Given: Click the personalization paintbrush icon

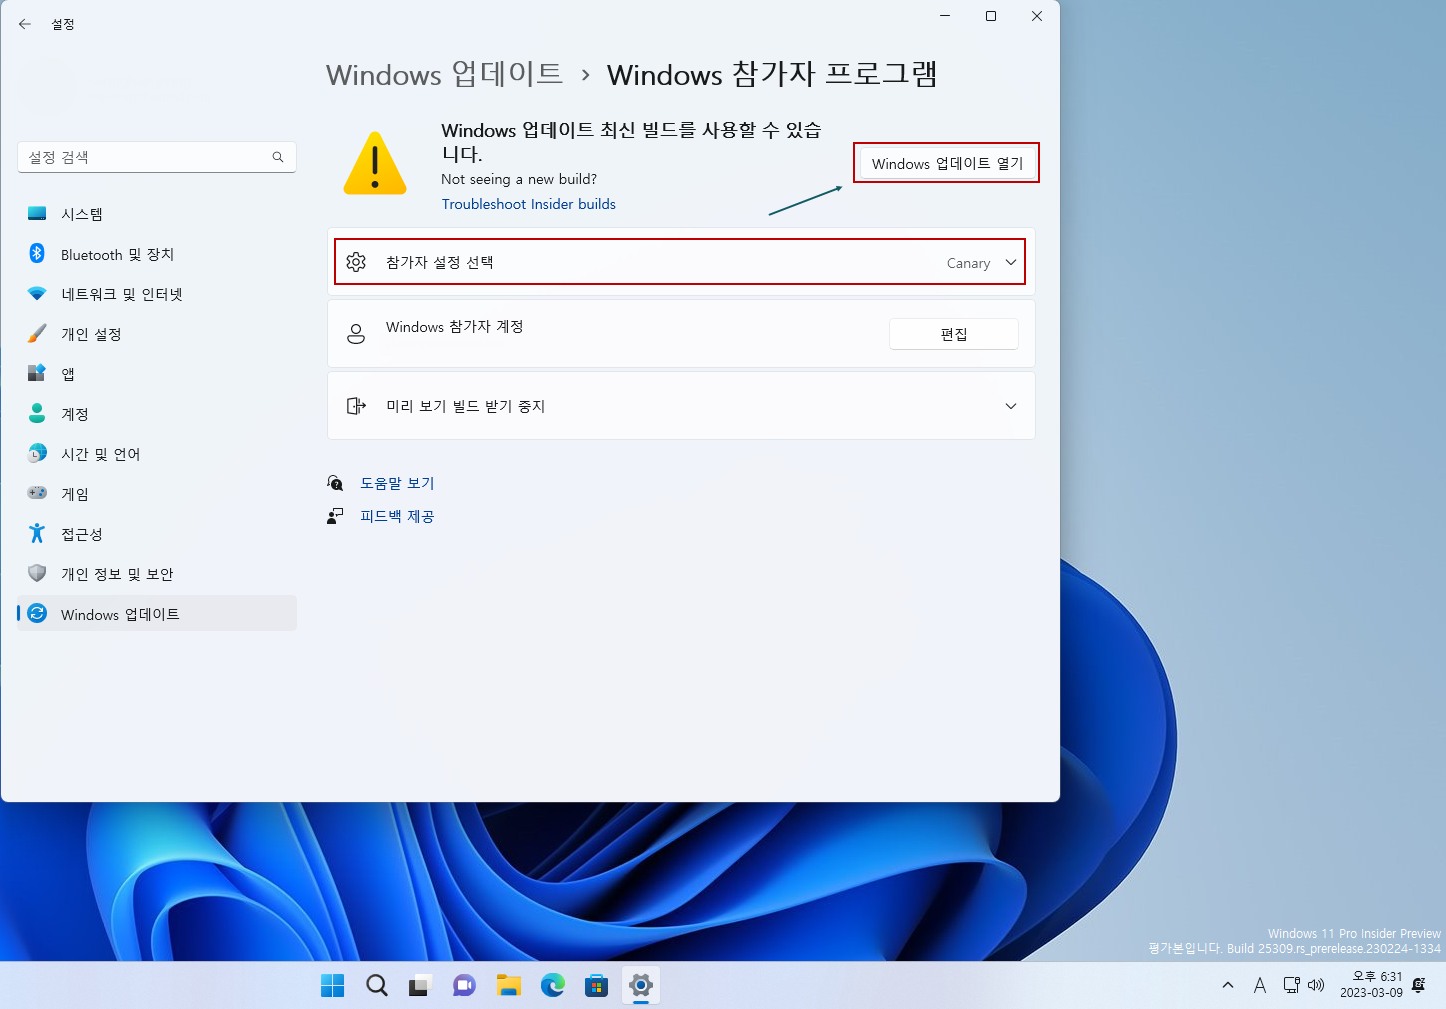Looking at the screenshot, I should [37, 333].
